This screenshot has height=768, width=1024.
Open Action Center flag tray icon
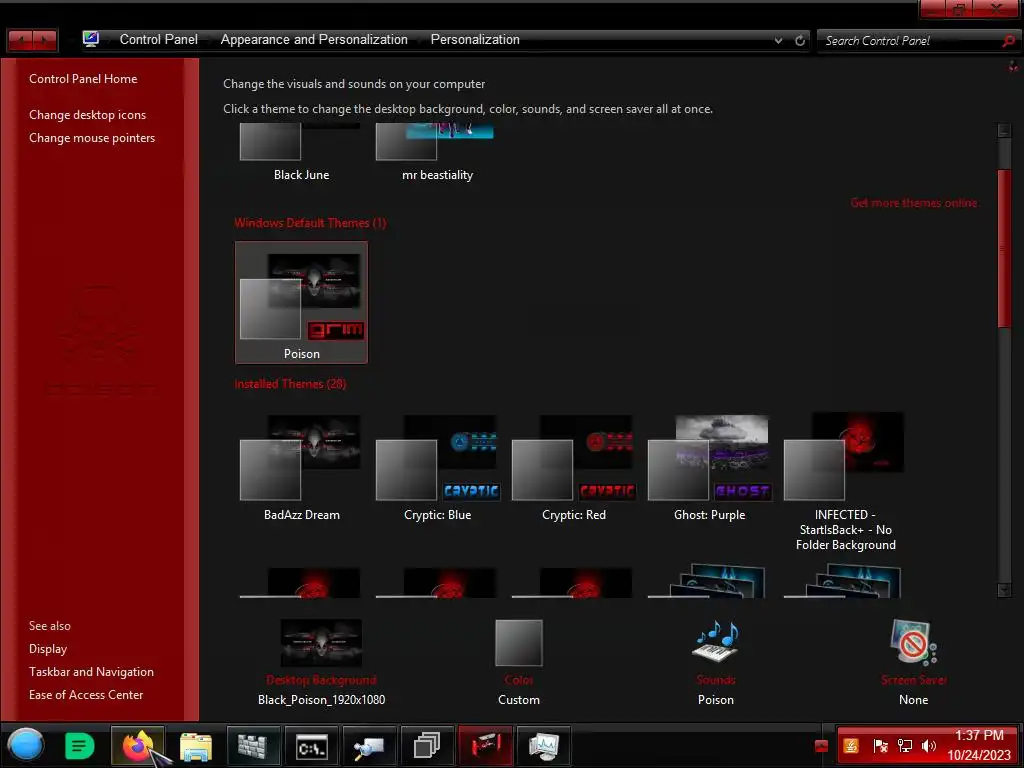[x=880, y=746]
